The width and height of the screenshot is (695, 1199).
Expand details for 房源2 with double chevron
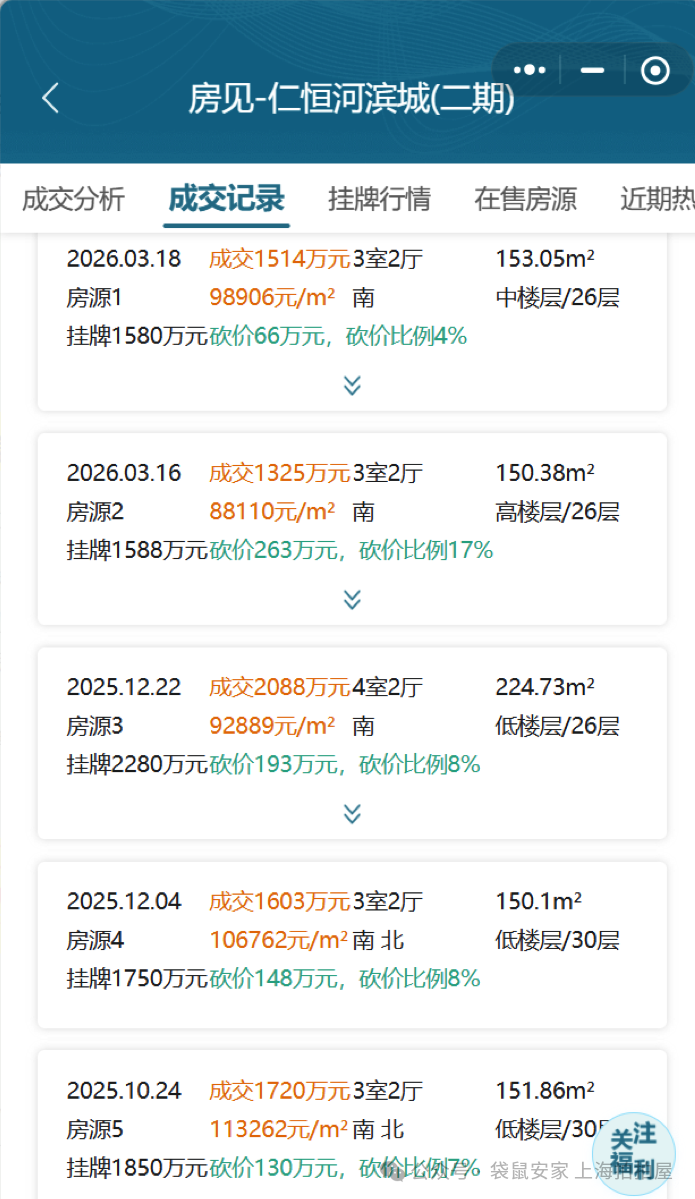pyautogui.click(x=352, y=599)
